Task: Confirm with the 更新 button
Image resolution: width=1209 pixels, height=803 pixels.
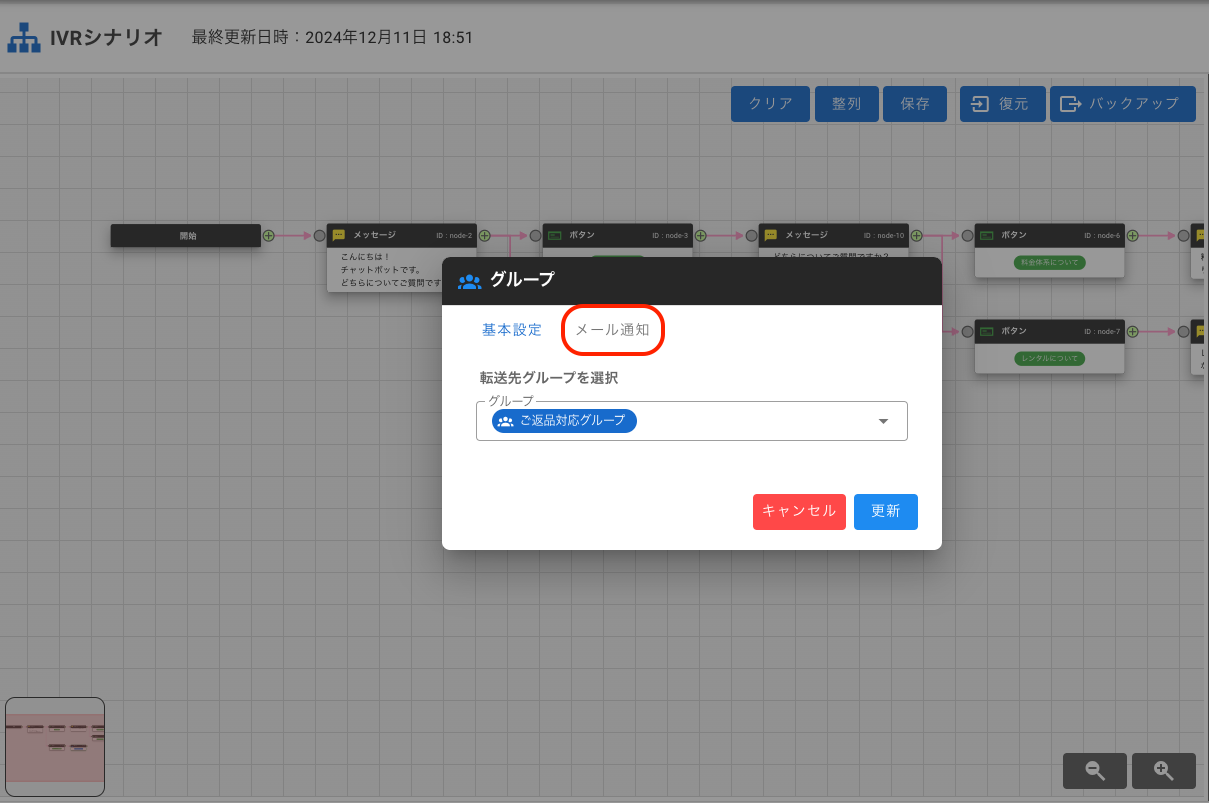Action: (885, 511)
